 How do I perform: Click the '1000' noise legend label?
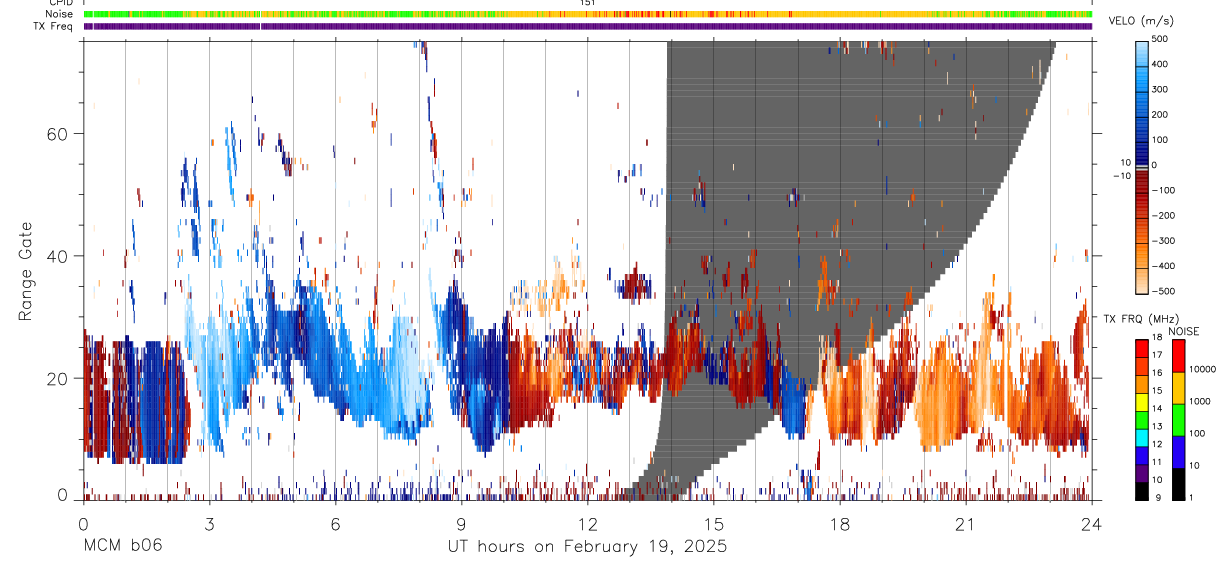point(1201,402)
